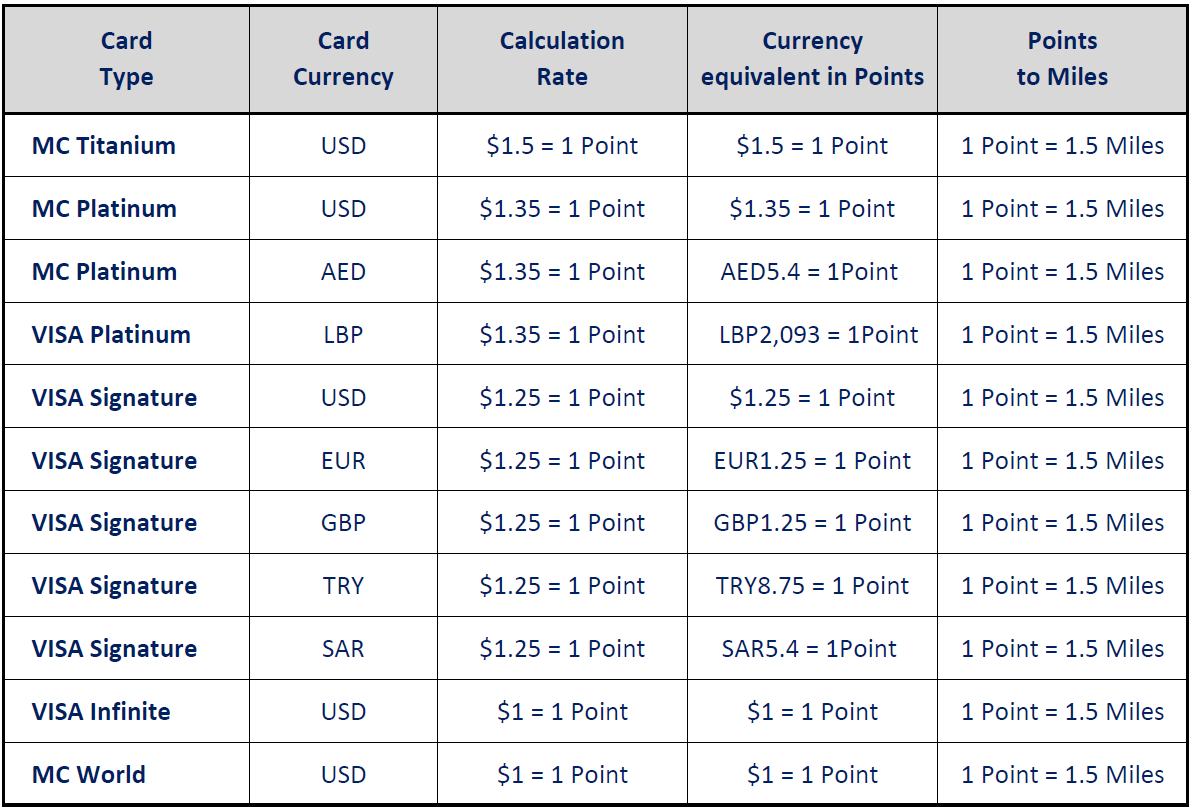This screenshot has width=1192, height=811.
Task: Click the AED currency cell
Action: pos(343,271)
